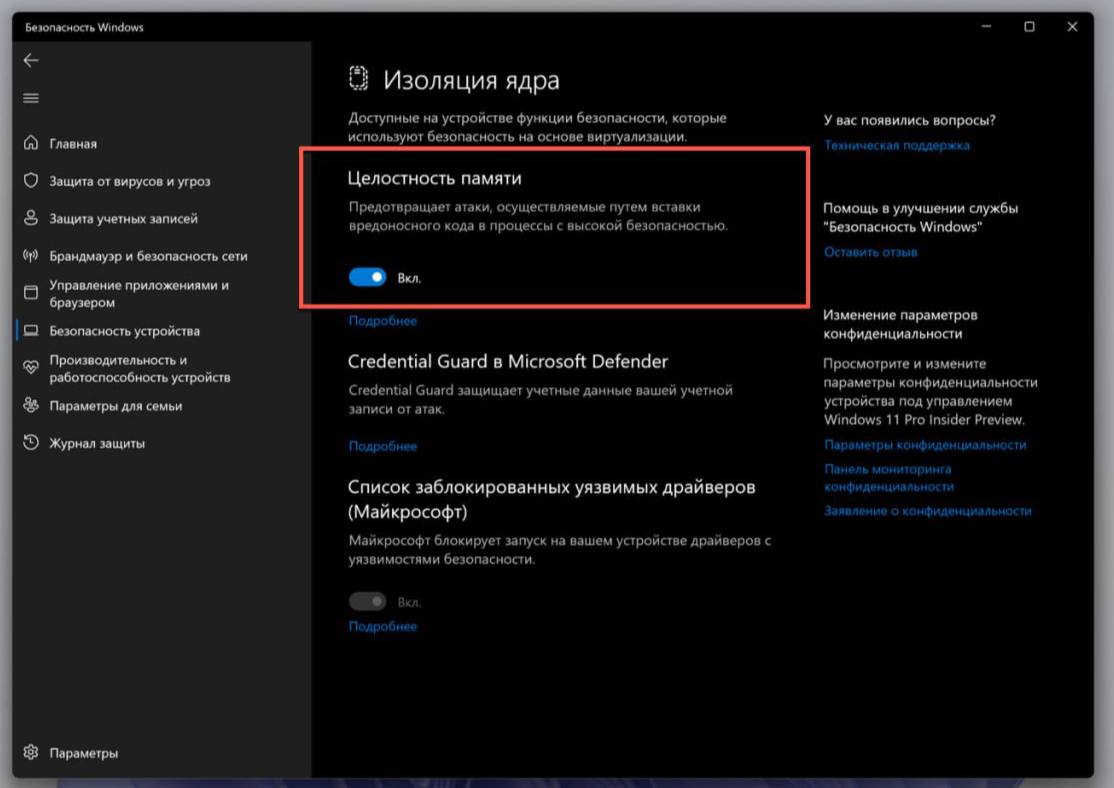This screenshot has width=1114, height=788.
Task: Click the Защита учетных записей person icon
Action: (31, 218)
